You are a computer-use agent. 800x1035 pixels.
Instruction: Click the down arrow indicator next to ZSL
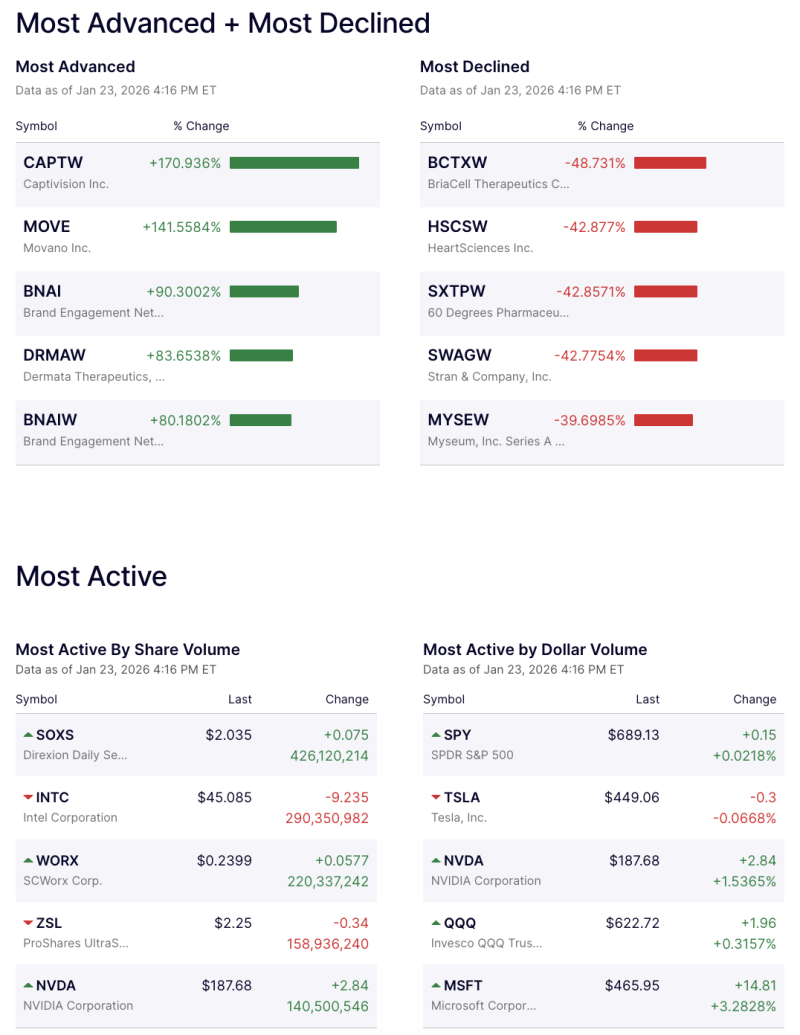30,923
